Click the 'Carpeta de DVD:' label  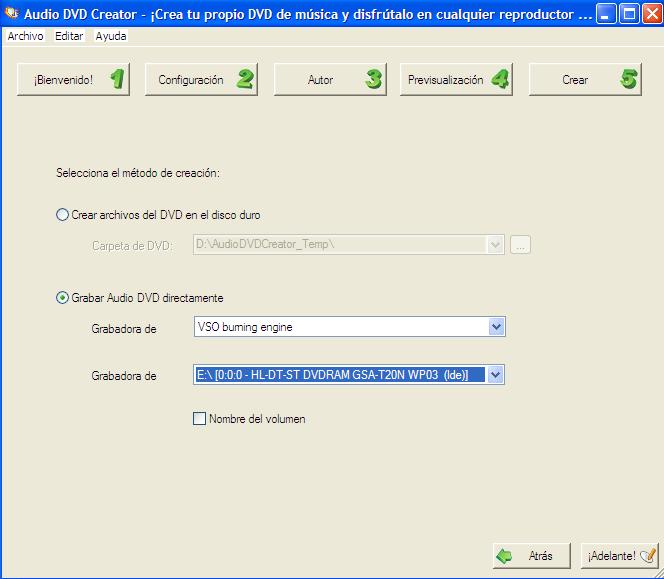point(132,246)
